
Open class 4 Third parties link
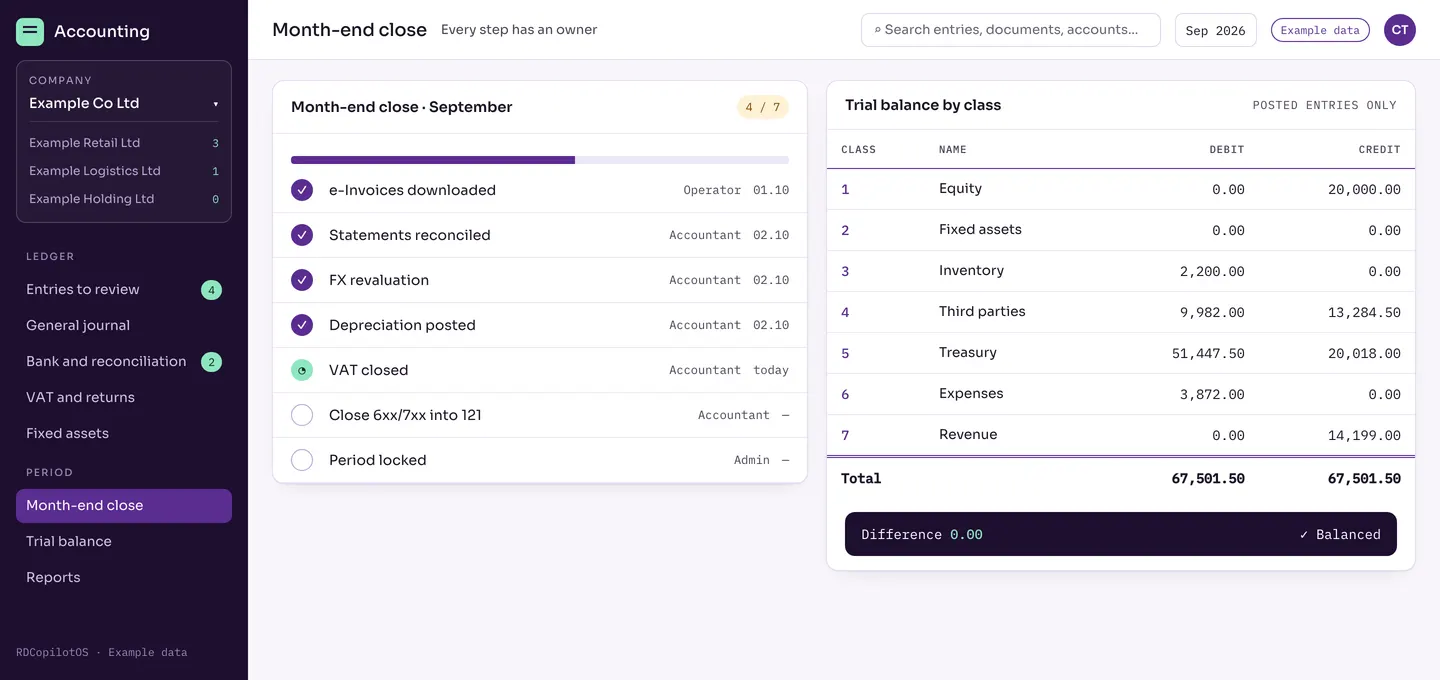point(845,312)
